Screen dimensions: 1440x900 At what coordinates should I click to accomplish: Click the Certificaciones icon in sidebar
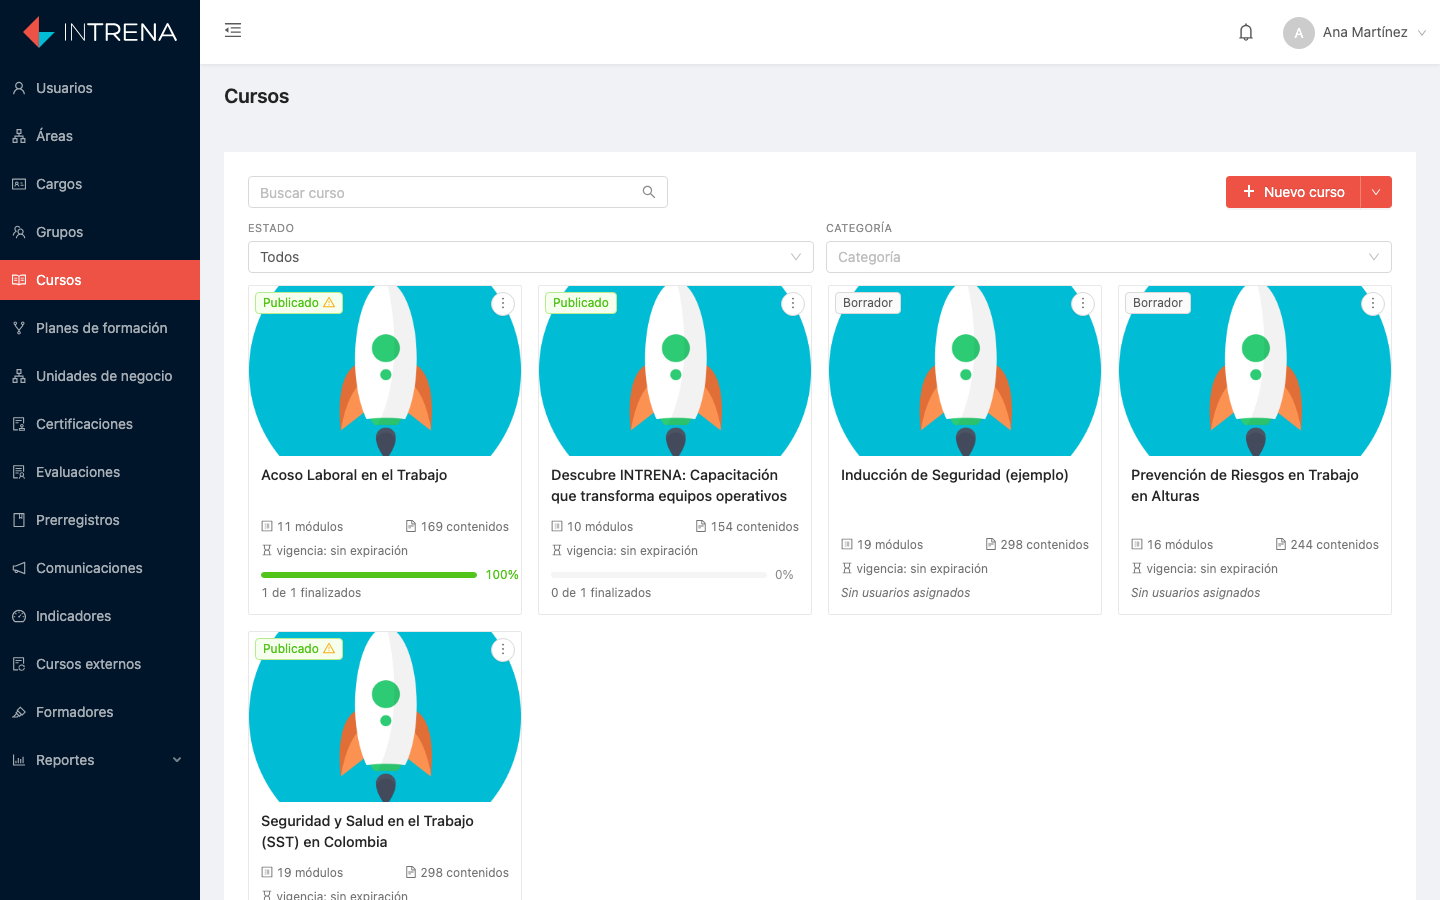pyautogui.click(x=19, y=424)
